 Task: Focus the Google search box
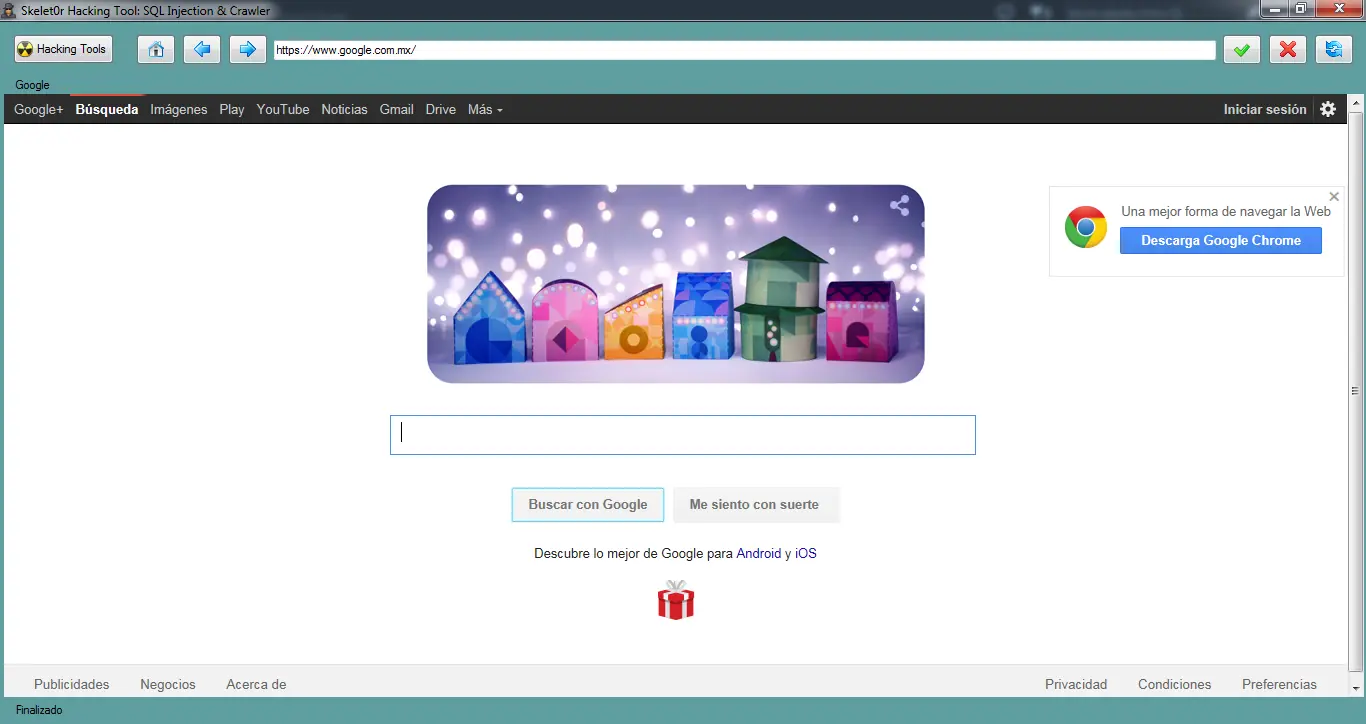pyautogui.click(x=683, y=435)
